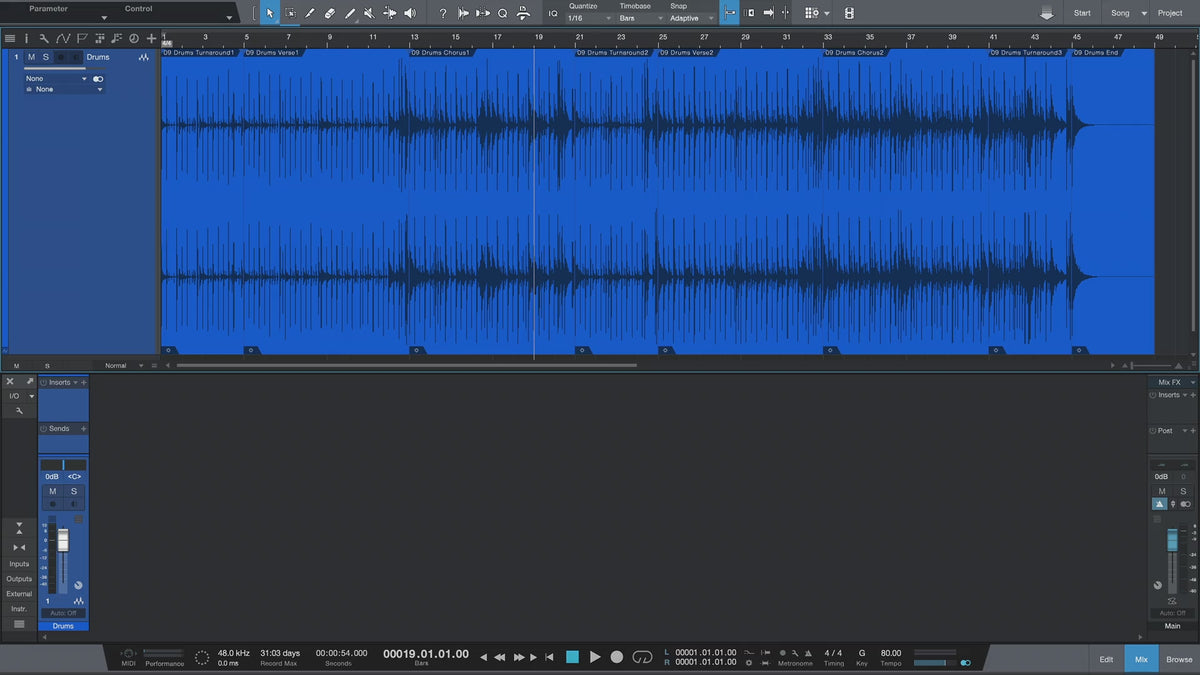Click the add track plus icon
Viewport: 1200px width, 675px height.
coord(151,38)
